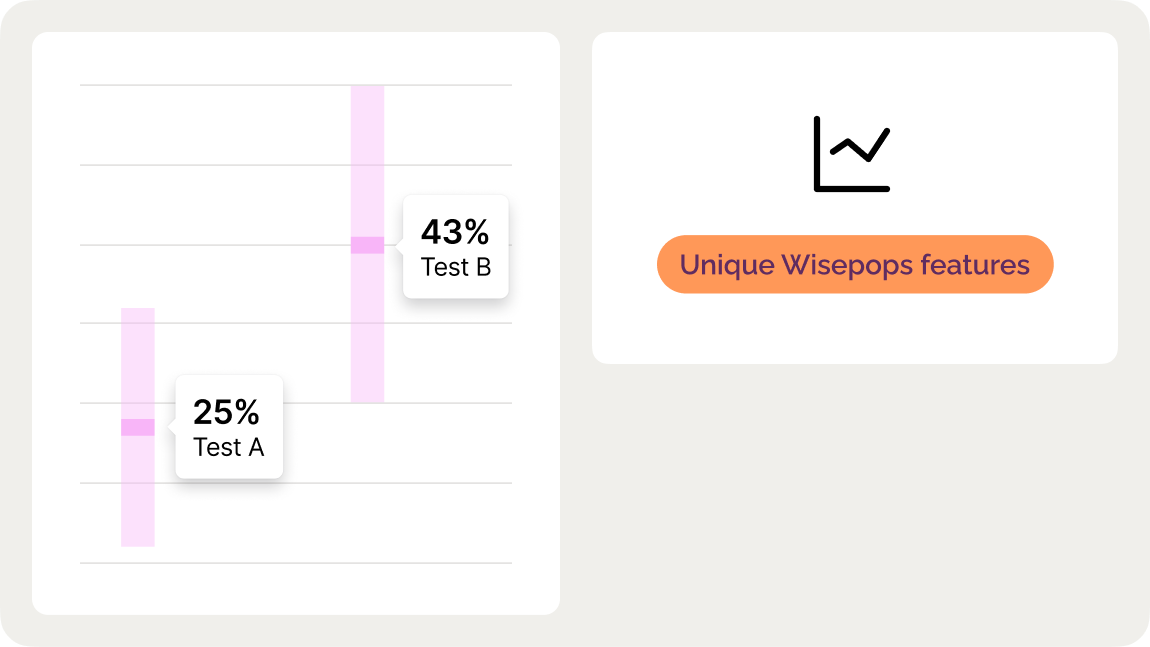Screen dimensions: 1150x647
Task: Click the percent sign in 25%
Action: [247, 412]
